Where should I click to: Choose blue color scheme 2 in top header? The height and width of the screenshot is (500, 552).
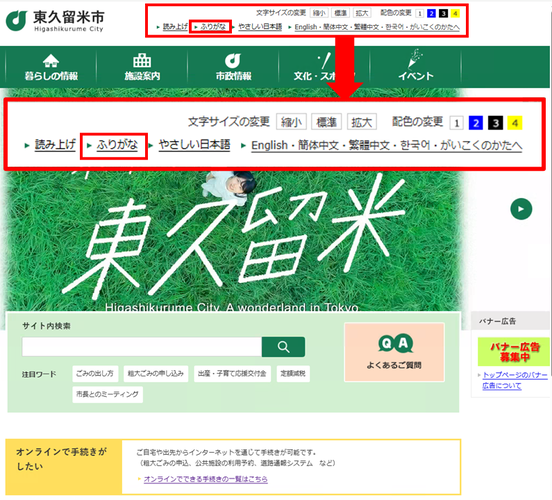tap(431, 14)
